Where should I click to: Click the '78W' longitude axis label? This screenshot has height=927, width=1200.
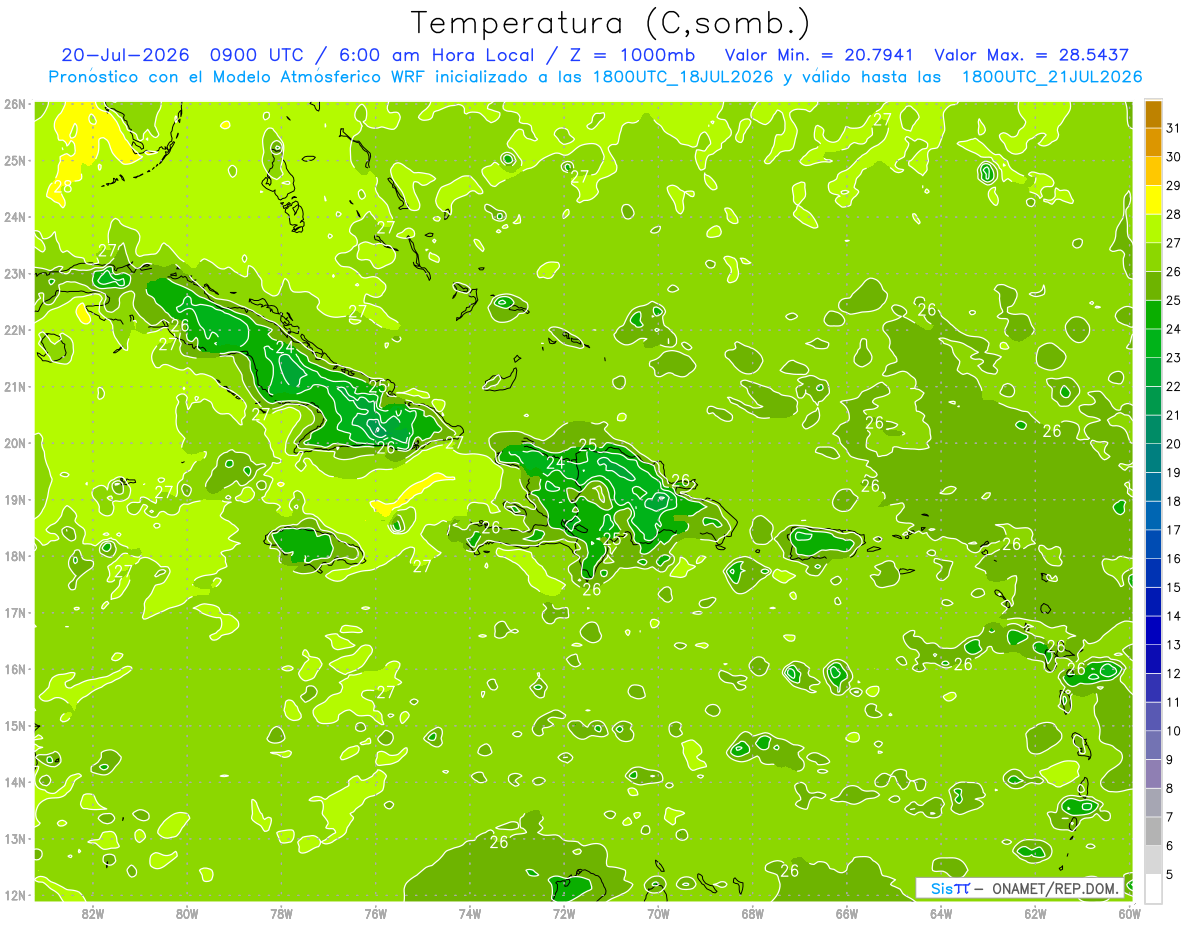[x=281, y=914]
